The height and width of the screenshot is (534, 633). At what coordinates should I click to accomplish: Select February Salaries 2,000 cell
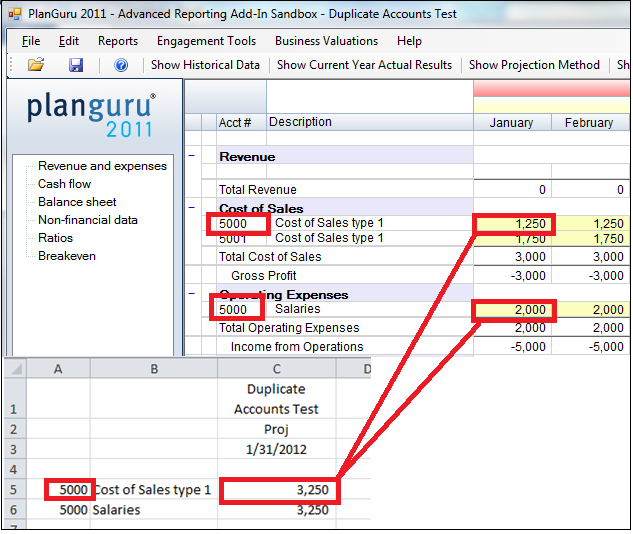[x=591, y=310]
